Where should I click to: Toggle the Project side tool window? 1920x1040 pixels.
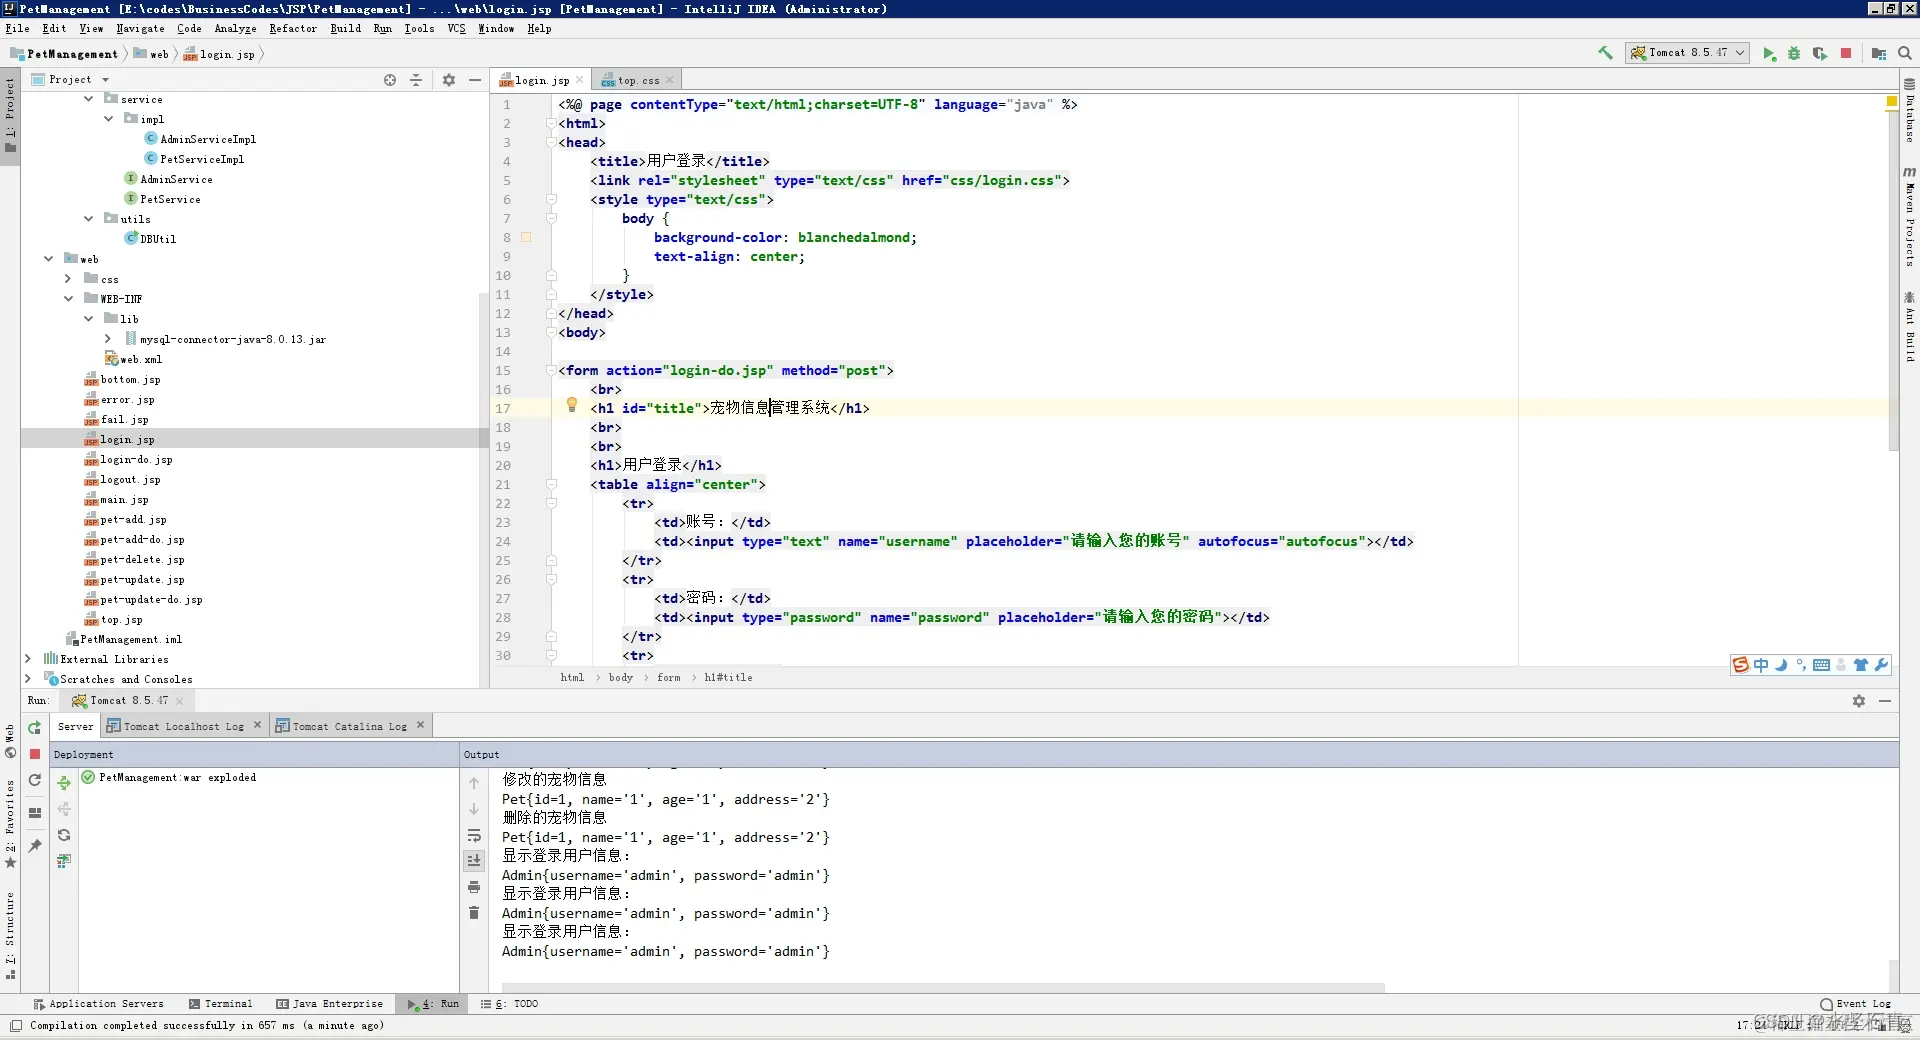pyautogui.click(x=10, y=115)
